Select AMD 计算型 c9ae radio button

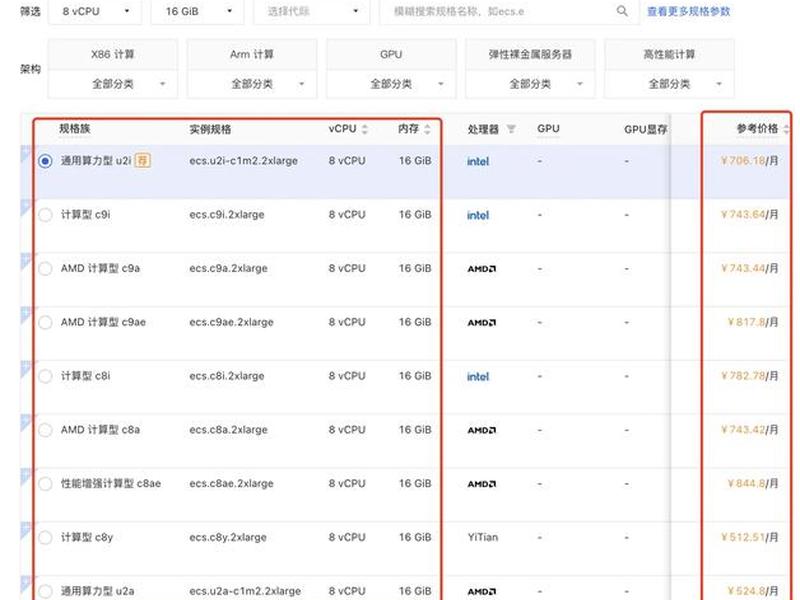[45, 322]
